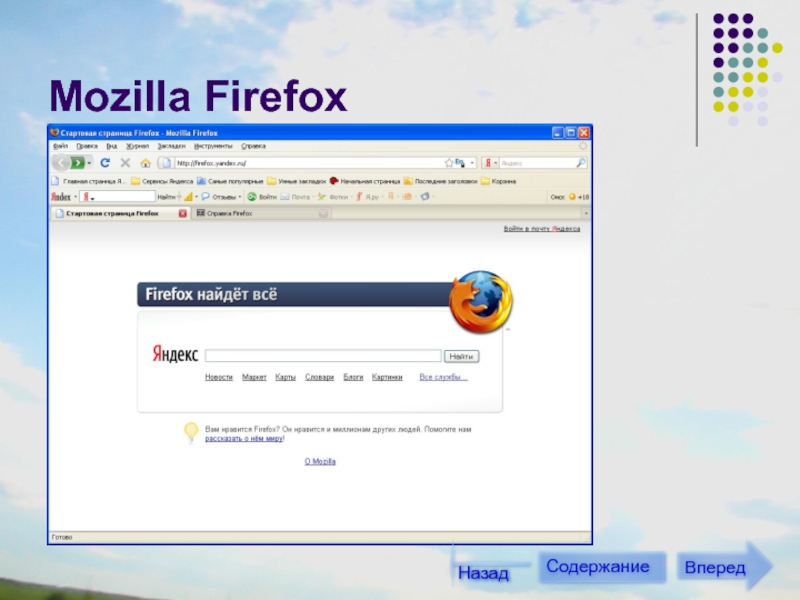Close the Стартовая страница Firefox tab

[x=182, y=213]
